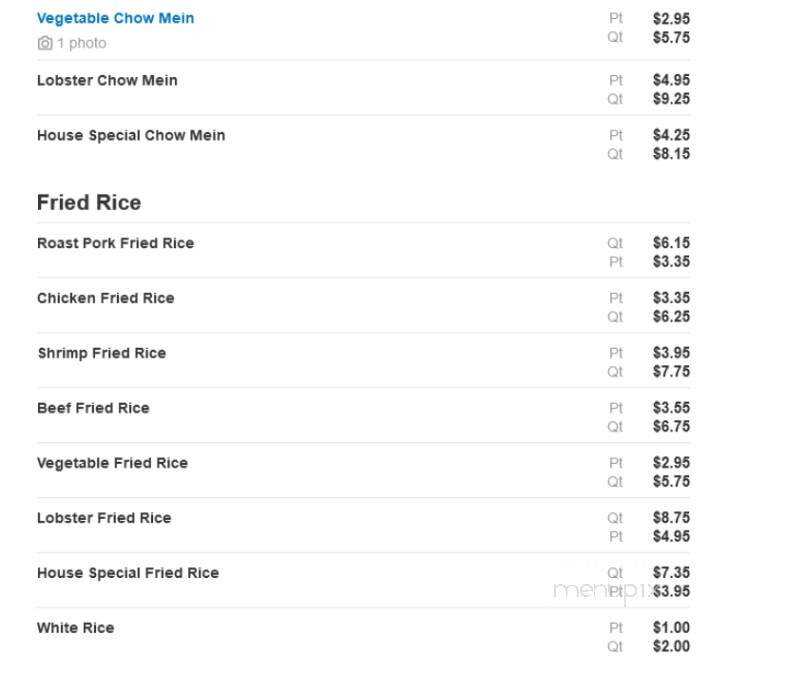
Task: Choose the Beef Fried Rice entry
Action: pyautogui.click(x=93, y=408)
